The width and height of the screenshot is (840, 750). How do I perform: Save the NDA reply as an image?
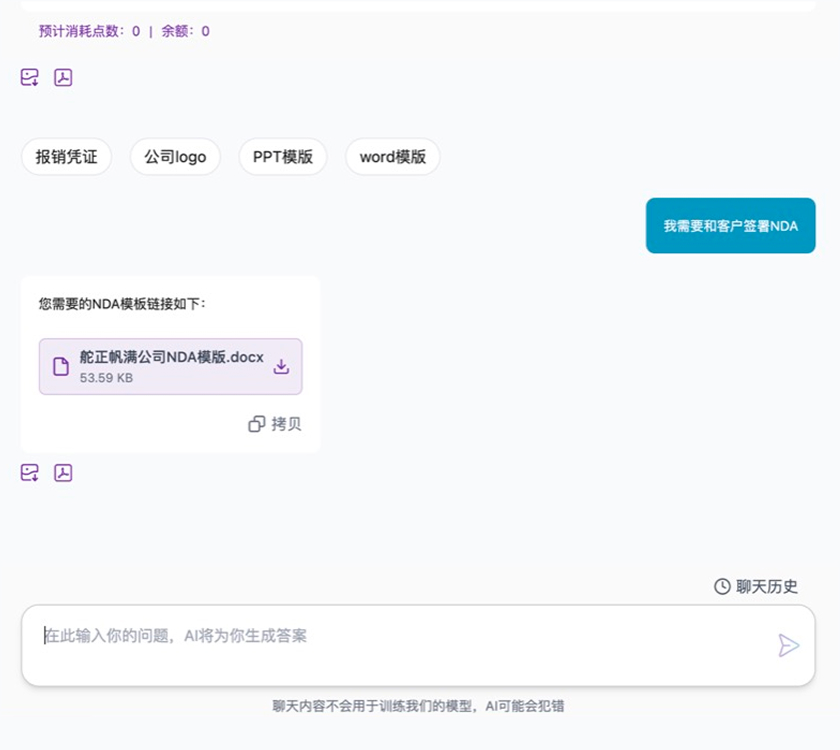pyautogui.click(x=30, y=473)
